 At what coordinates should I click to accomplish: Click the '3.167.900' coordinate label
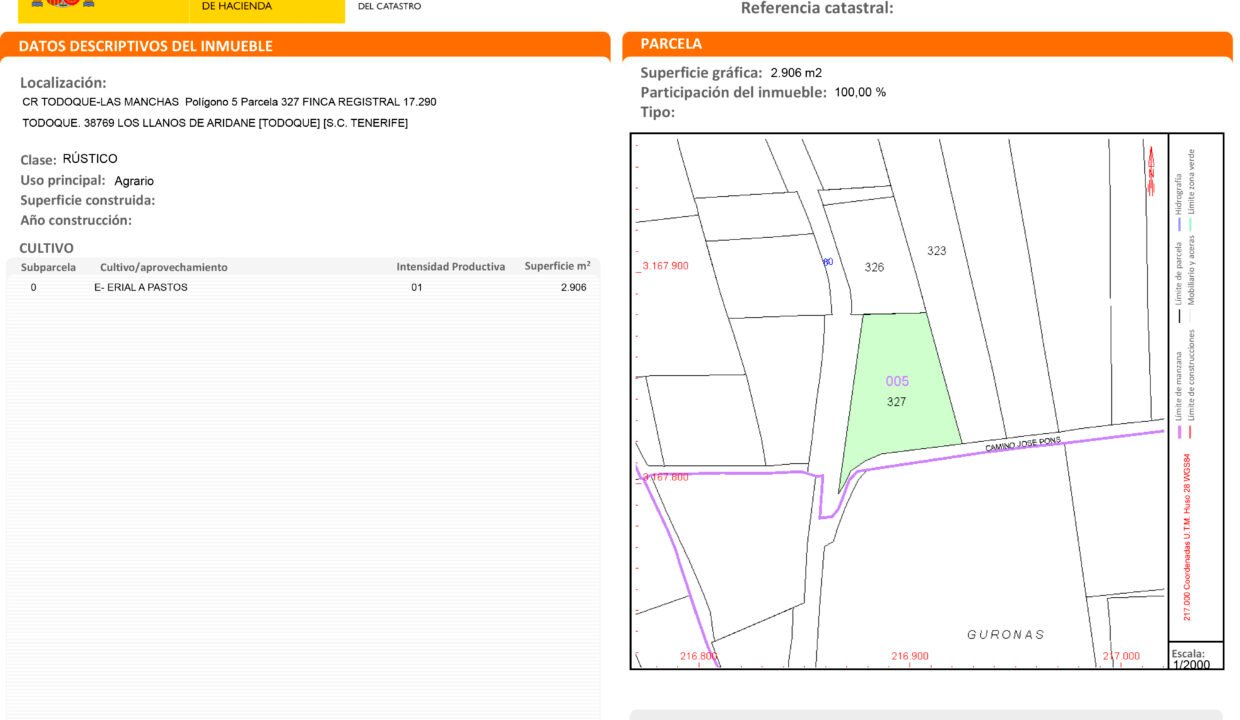[665, 265]
